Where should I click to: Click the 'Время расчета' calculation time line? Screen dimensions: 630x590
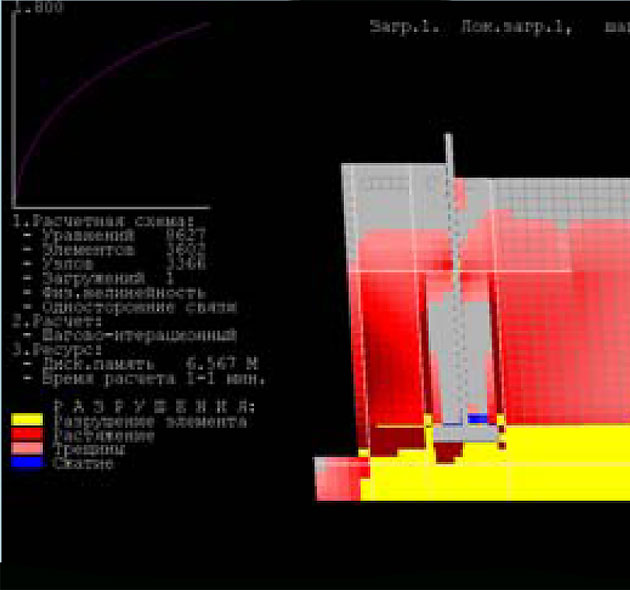142,379
